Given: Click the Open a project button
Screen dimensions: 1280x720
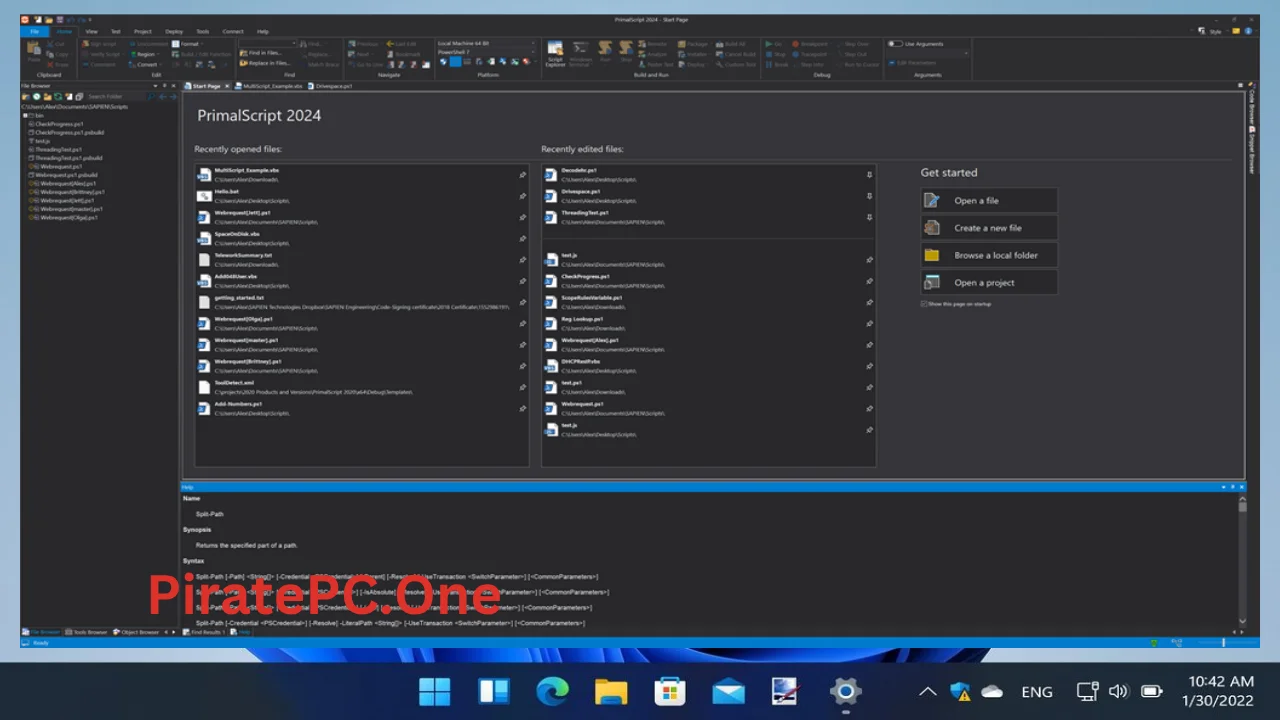Looking at the screenshot, I should (x=988, y=282).
